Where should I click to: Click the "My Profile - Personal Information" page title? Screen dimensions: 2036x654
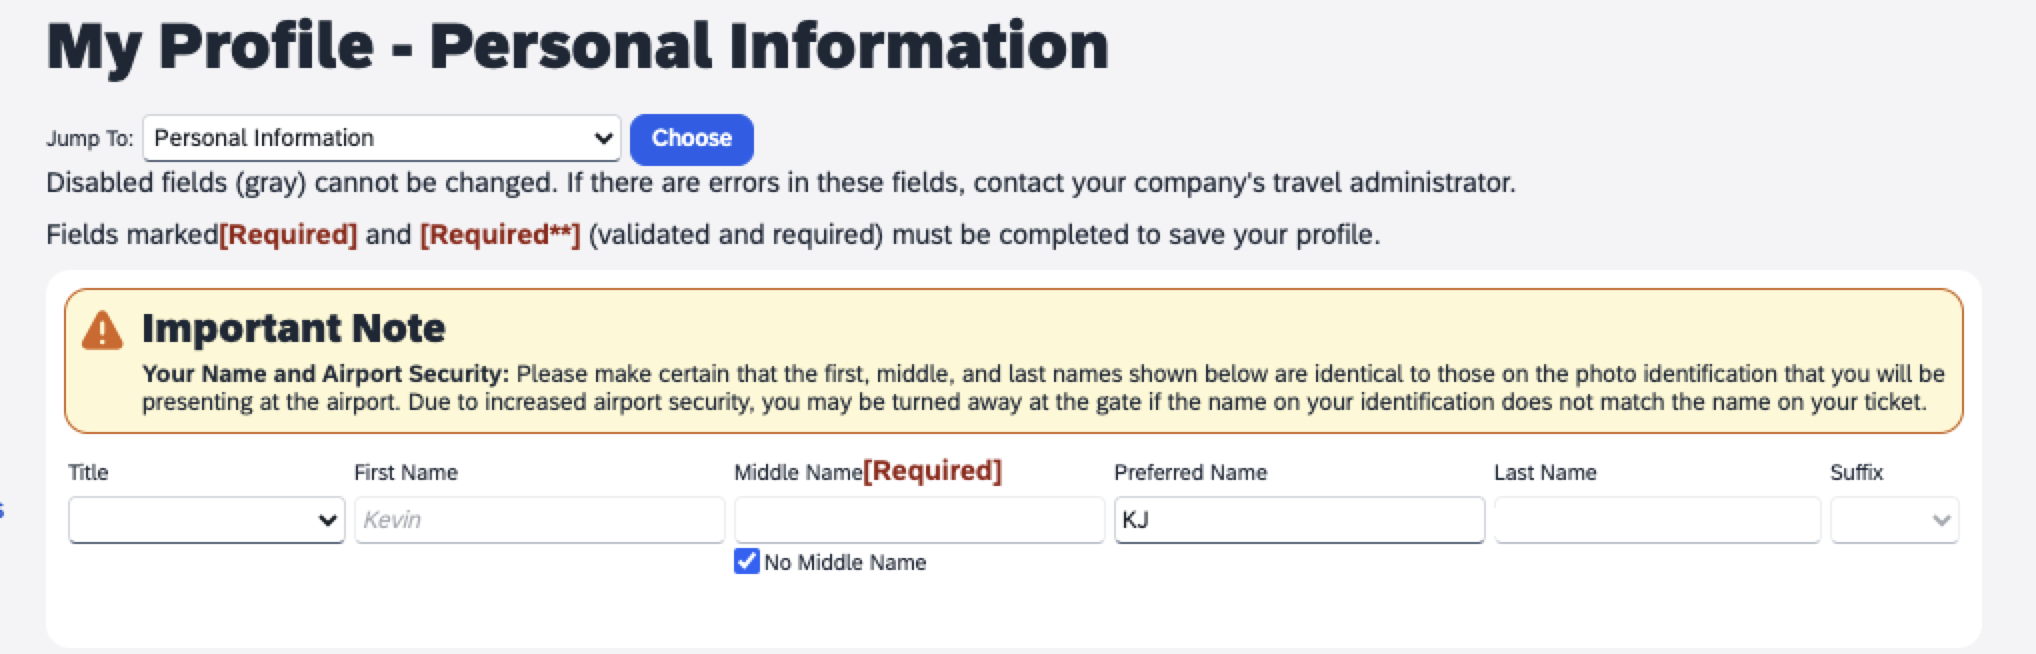point(577,47)
